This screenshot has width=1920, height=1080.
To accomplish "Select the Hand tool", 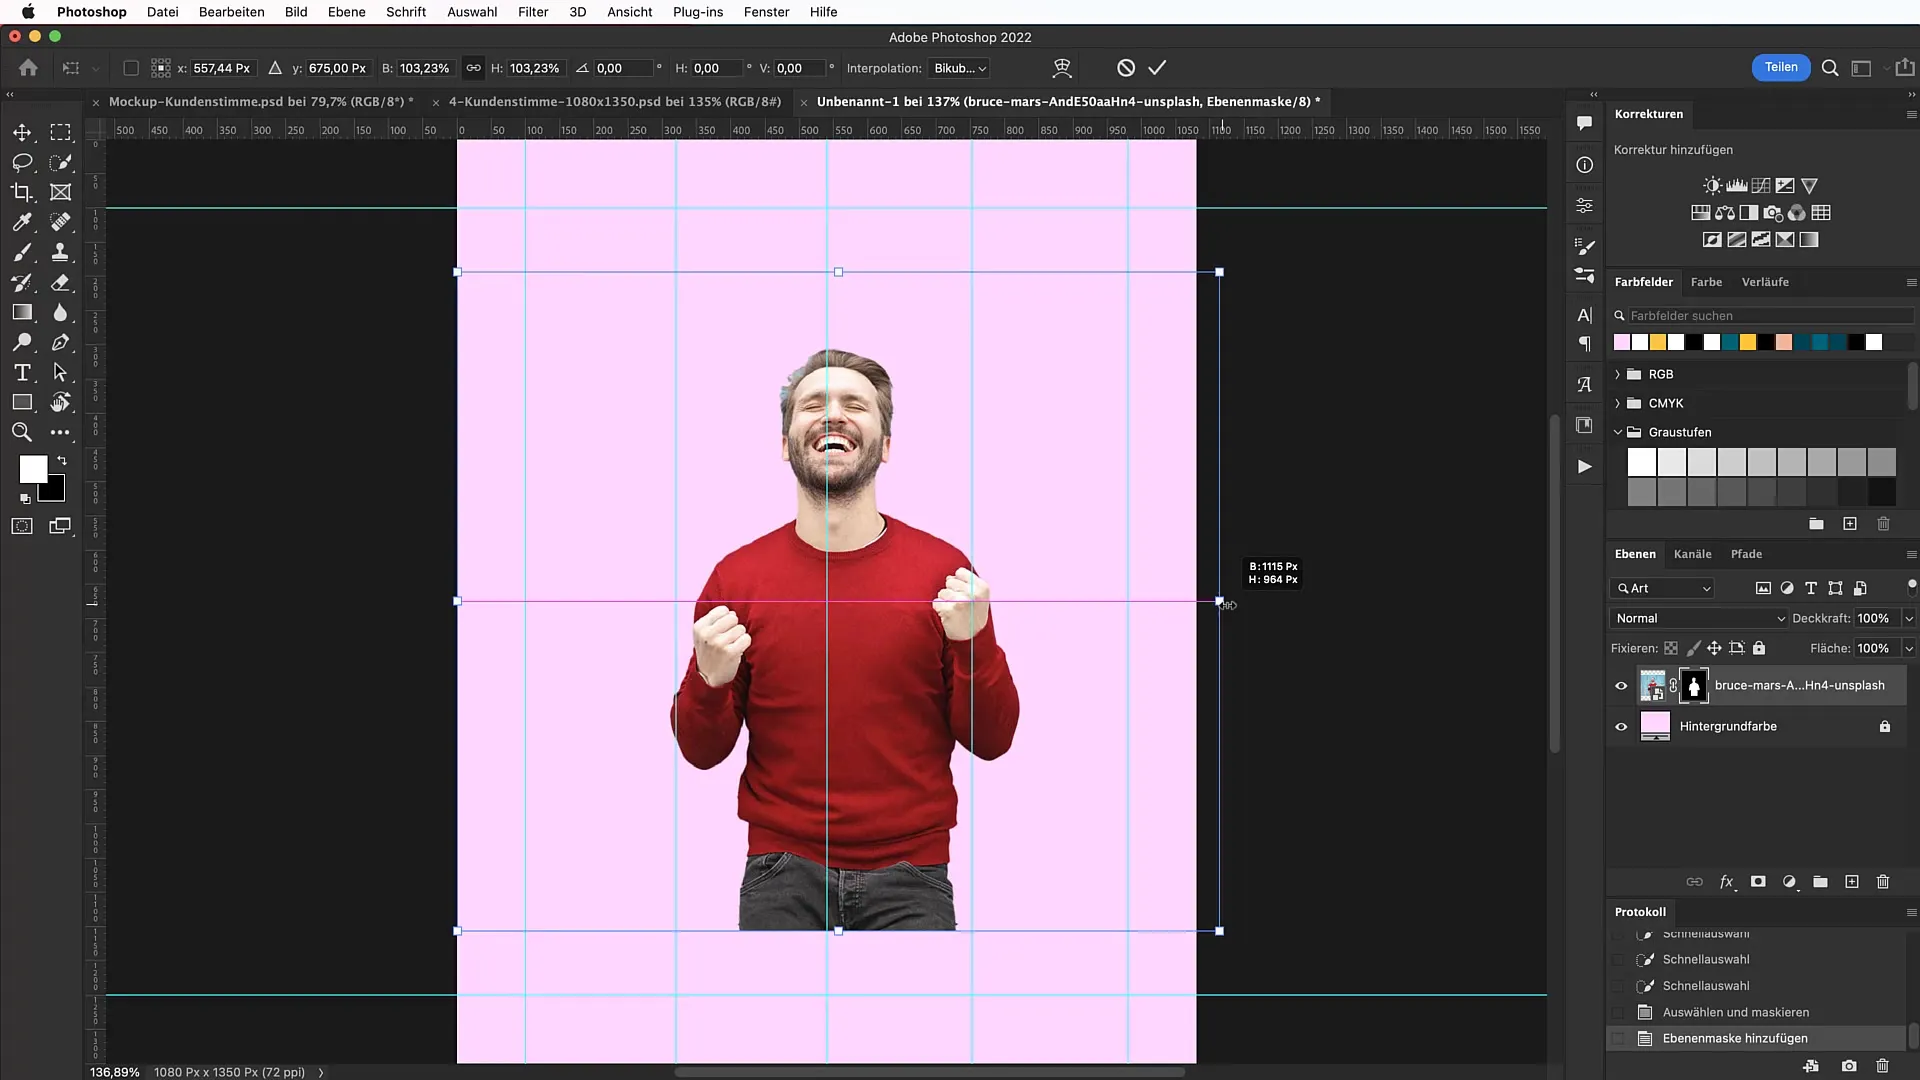I will click(61, 402).
